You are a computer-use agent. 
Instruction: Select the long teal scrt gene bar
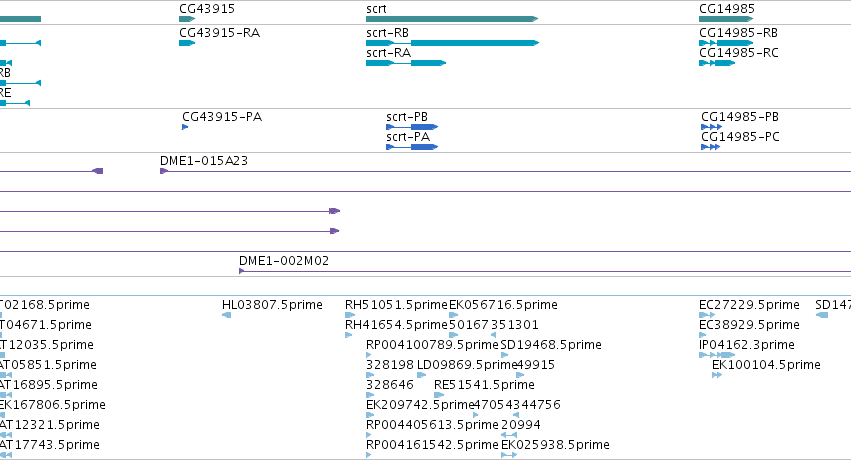click(452, 19)
